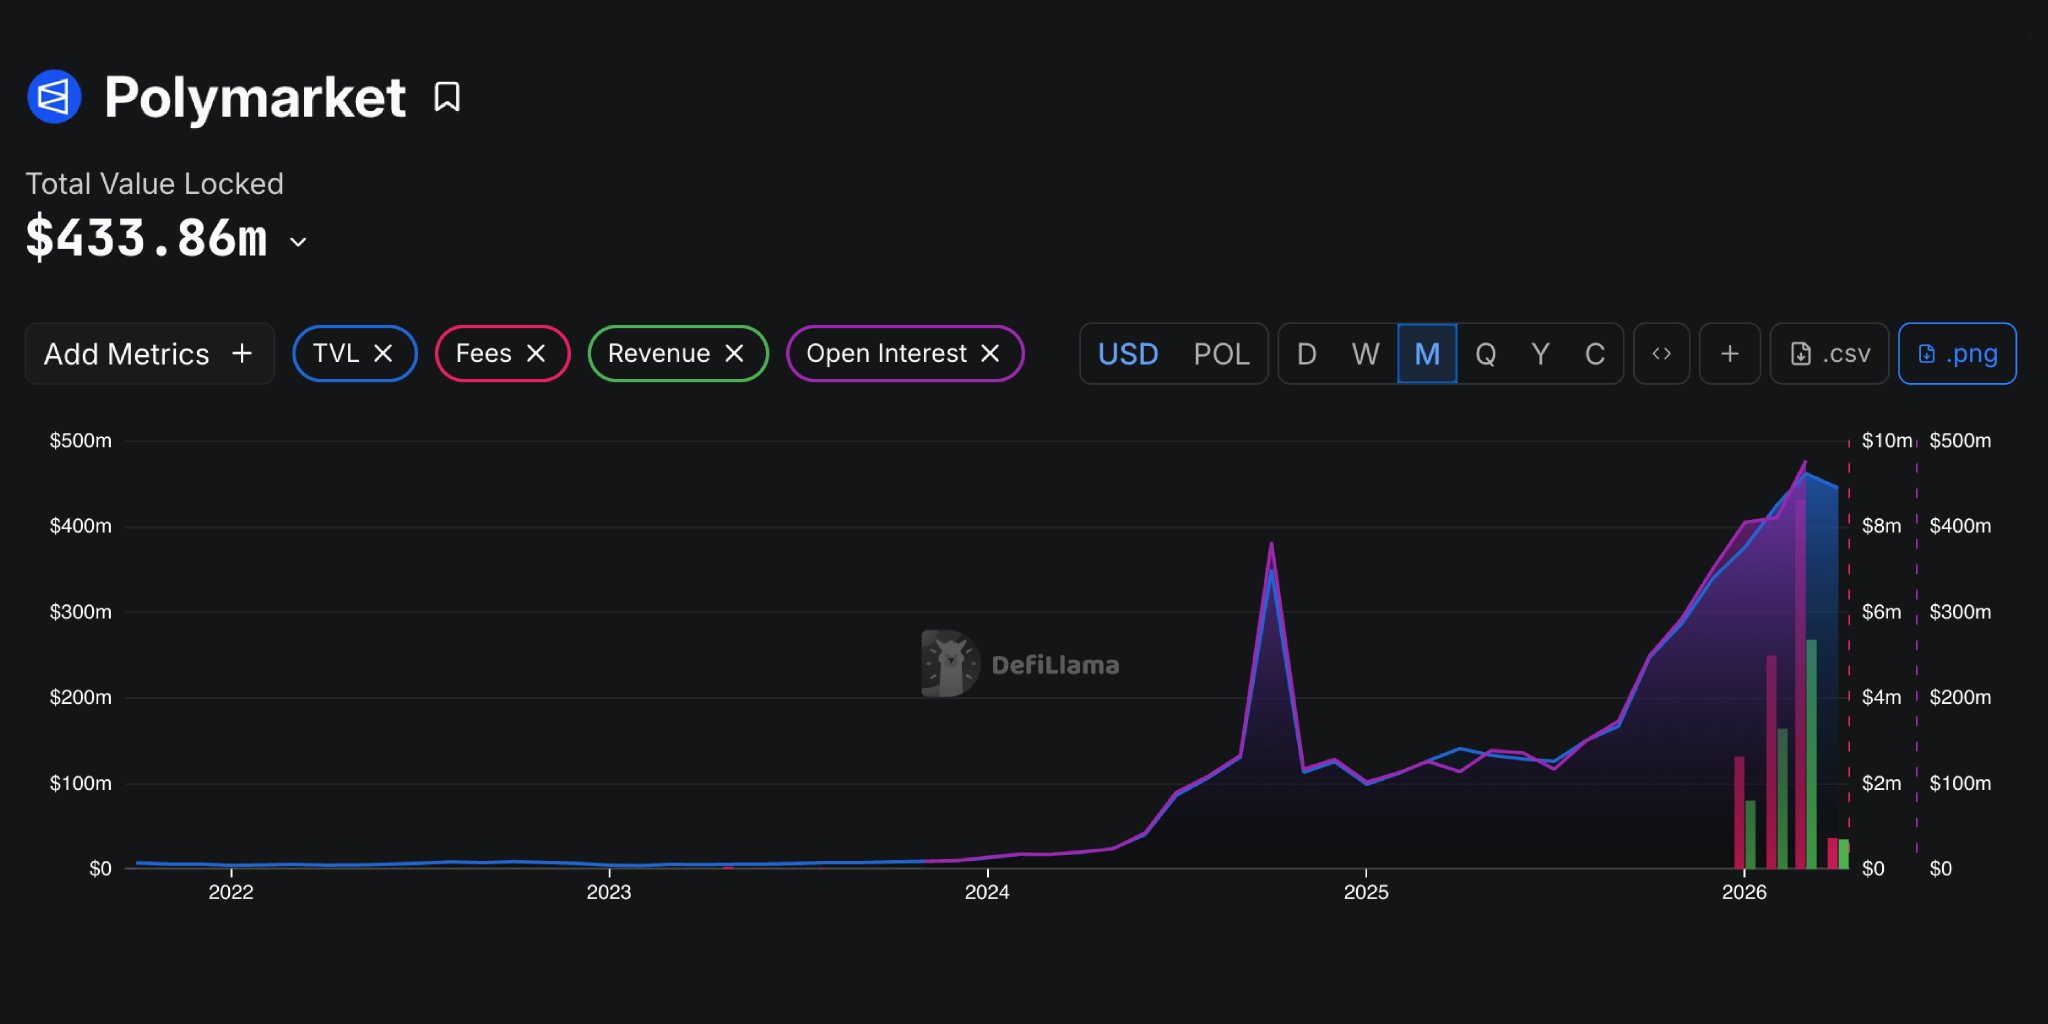Click the October 2024 peak on chart

click(1271, 545)
